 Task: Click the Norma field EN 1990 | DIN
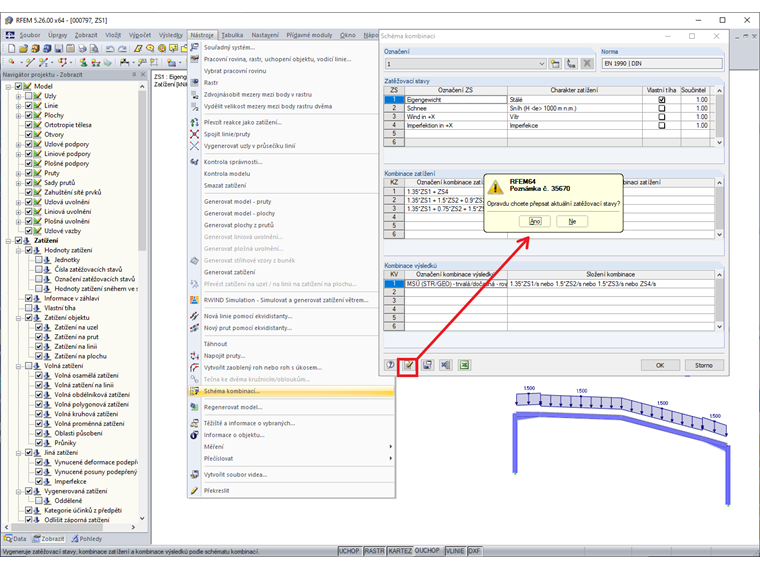[x=662, y=63]
